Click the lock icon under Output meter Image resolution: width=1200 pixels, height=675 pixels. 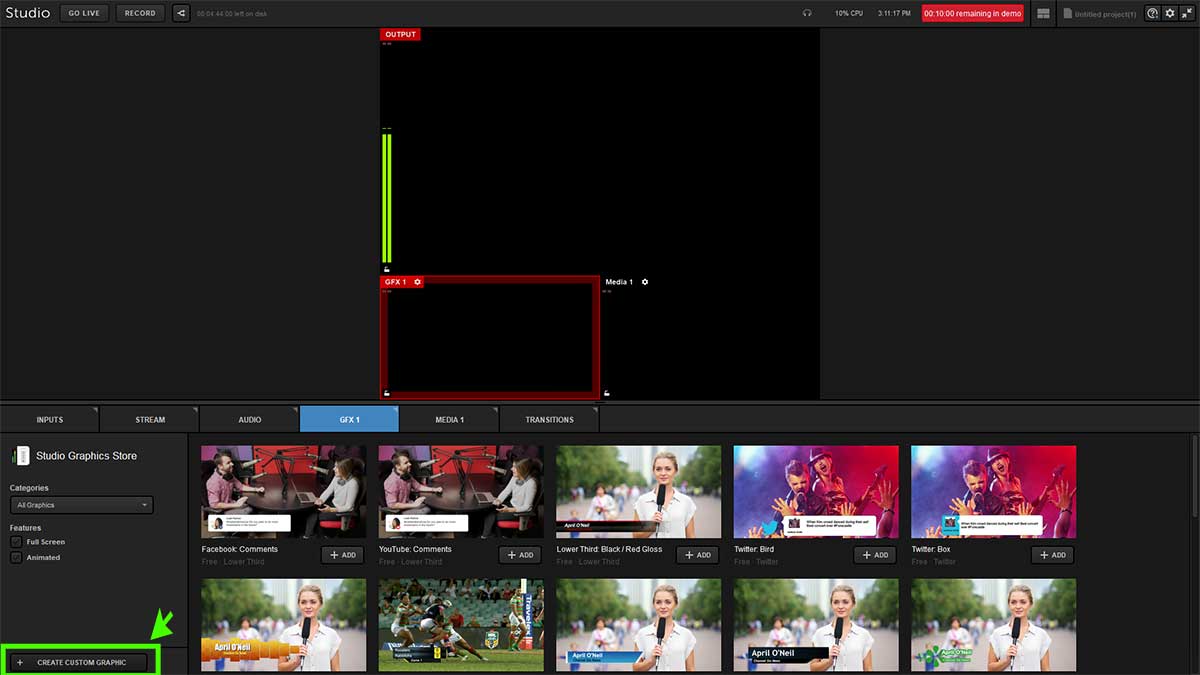[x=386, y=269]
